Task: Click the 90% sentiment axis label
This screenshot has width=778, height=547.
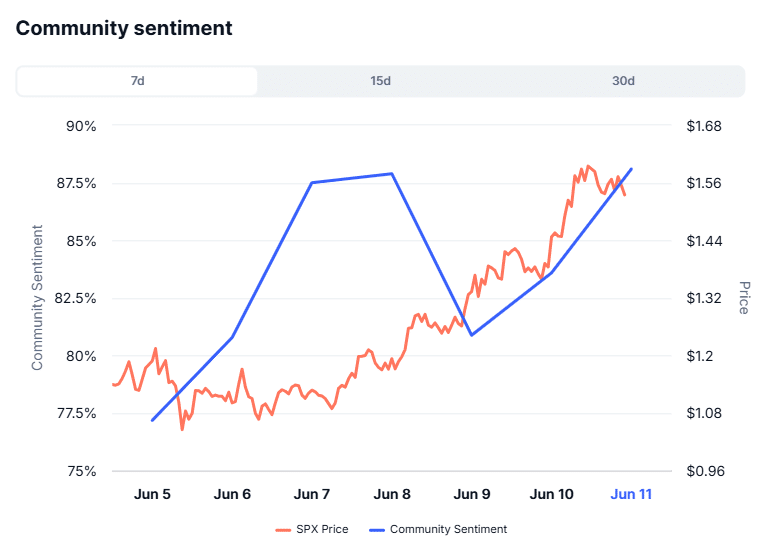Action: [x=80, y=126]
